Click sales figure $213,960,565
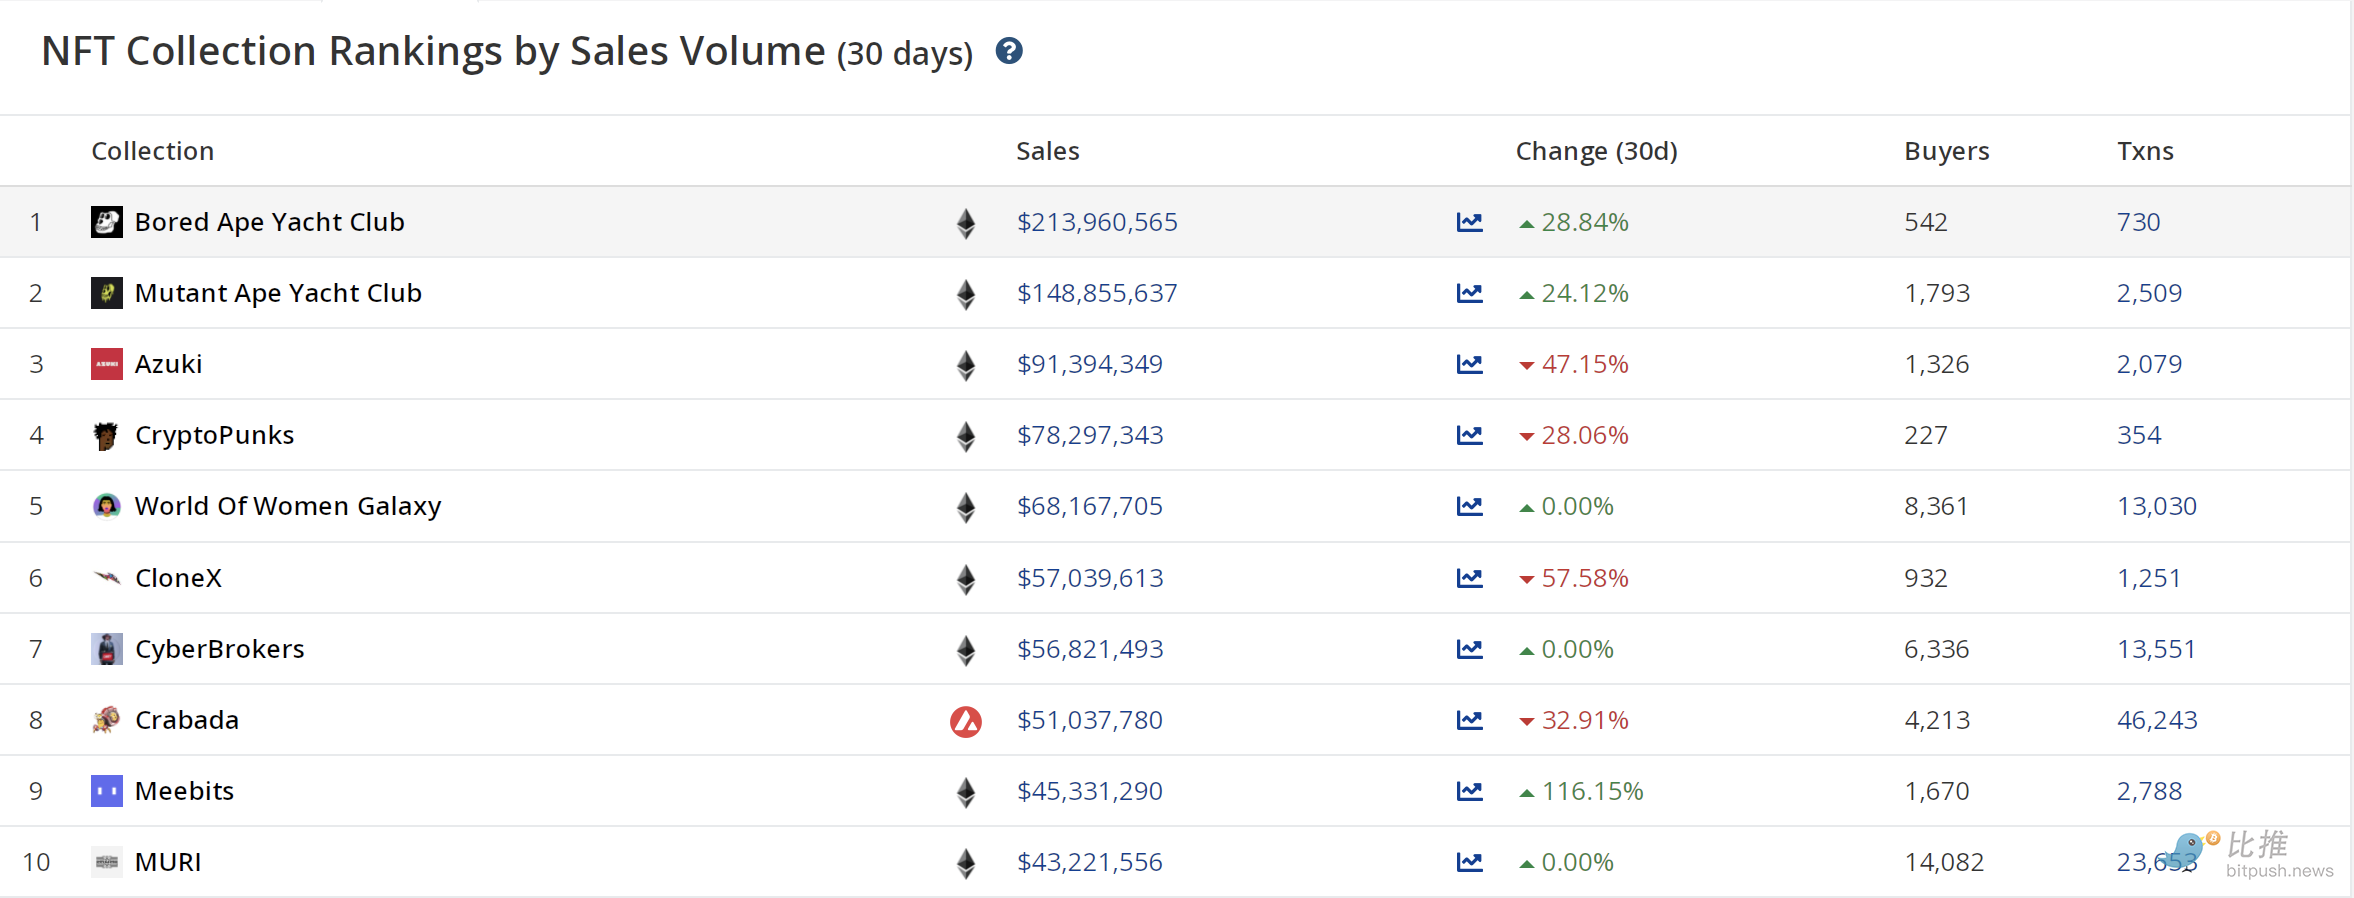This screenshot has width=2354, height=898. point(1097,222)
